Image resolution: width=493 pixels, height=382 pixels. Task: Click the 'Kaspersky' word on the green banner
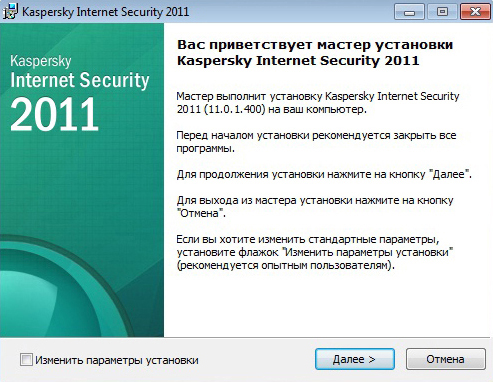pyautogui.click(x=41, y=61)
